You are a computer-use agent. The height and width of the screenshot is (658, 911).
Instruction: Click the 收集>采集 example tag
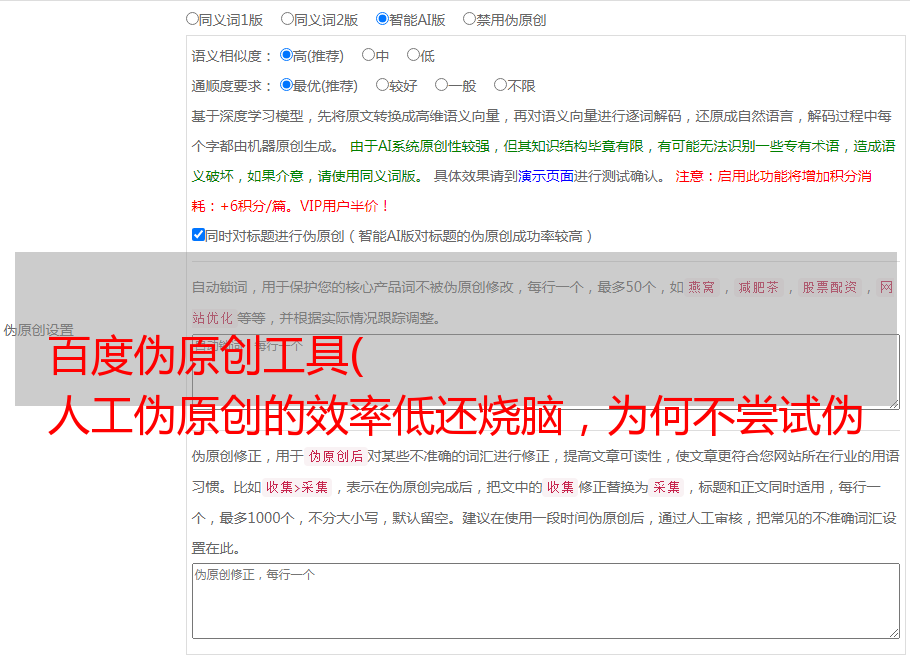(297, 487)
